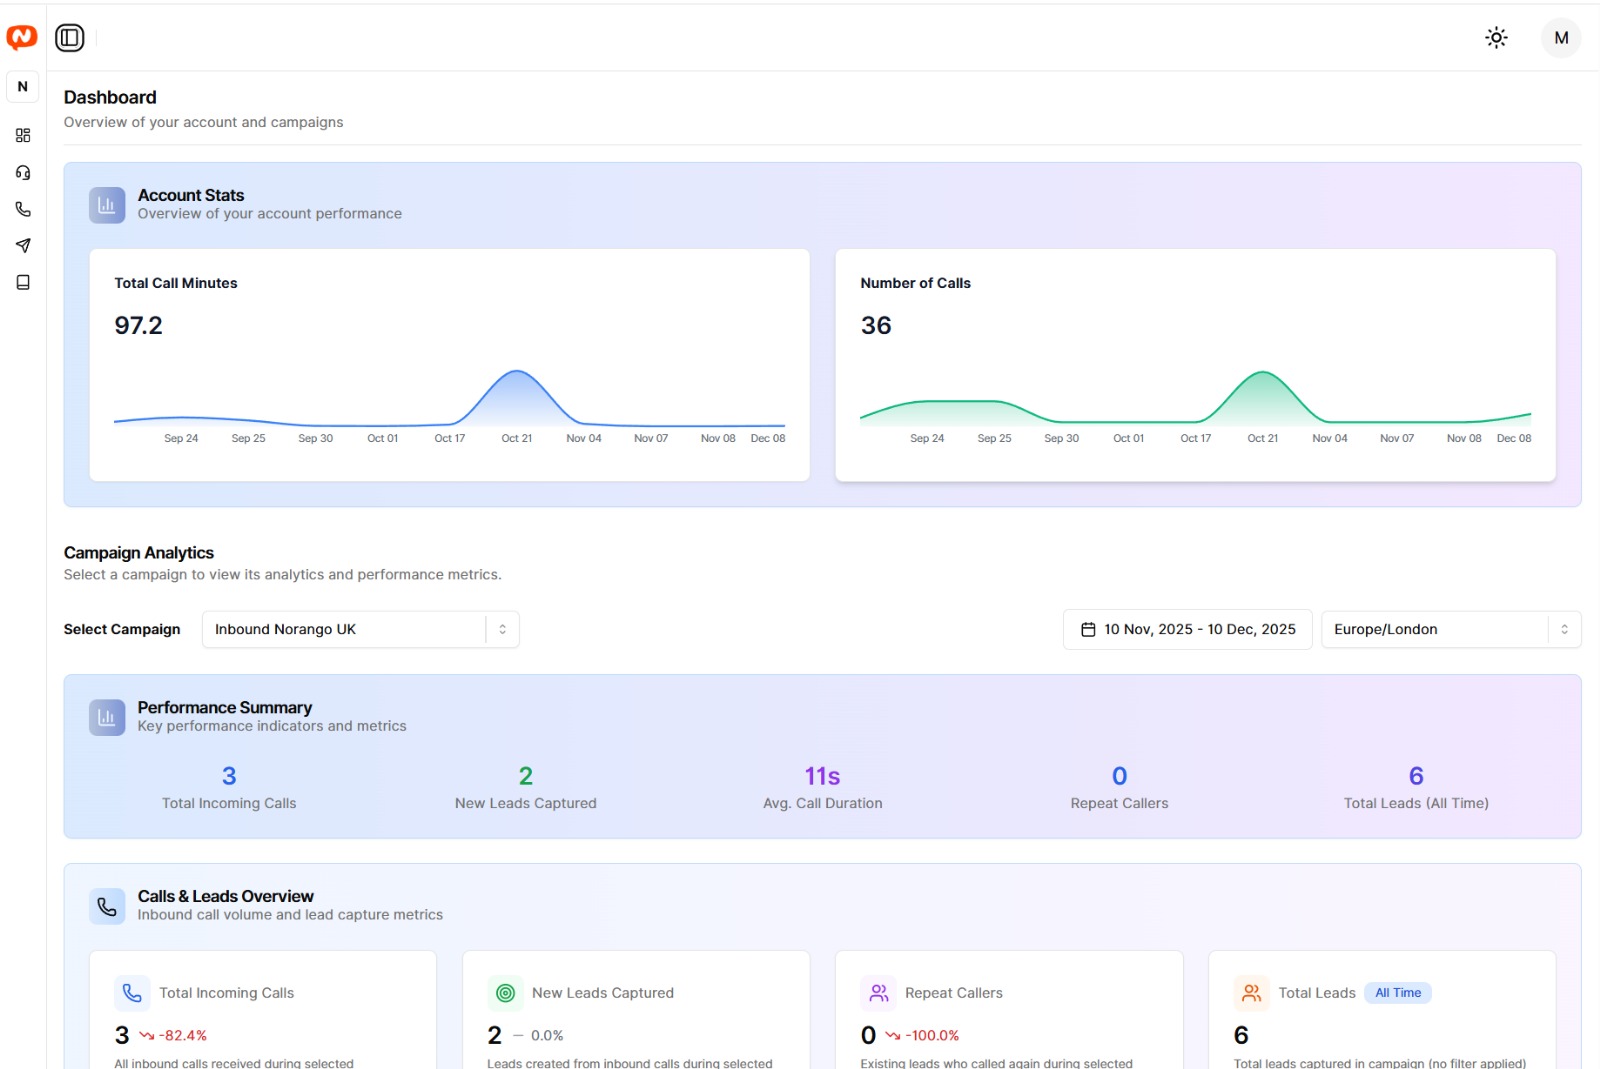The image size is (1600, 1069).
Task: Open the book icon in sidebar
Action: (x=23, y=283)
